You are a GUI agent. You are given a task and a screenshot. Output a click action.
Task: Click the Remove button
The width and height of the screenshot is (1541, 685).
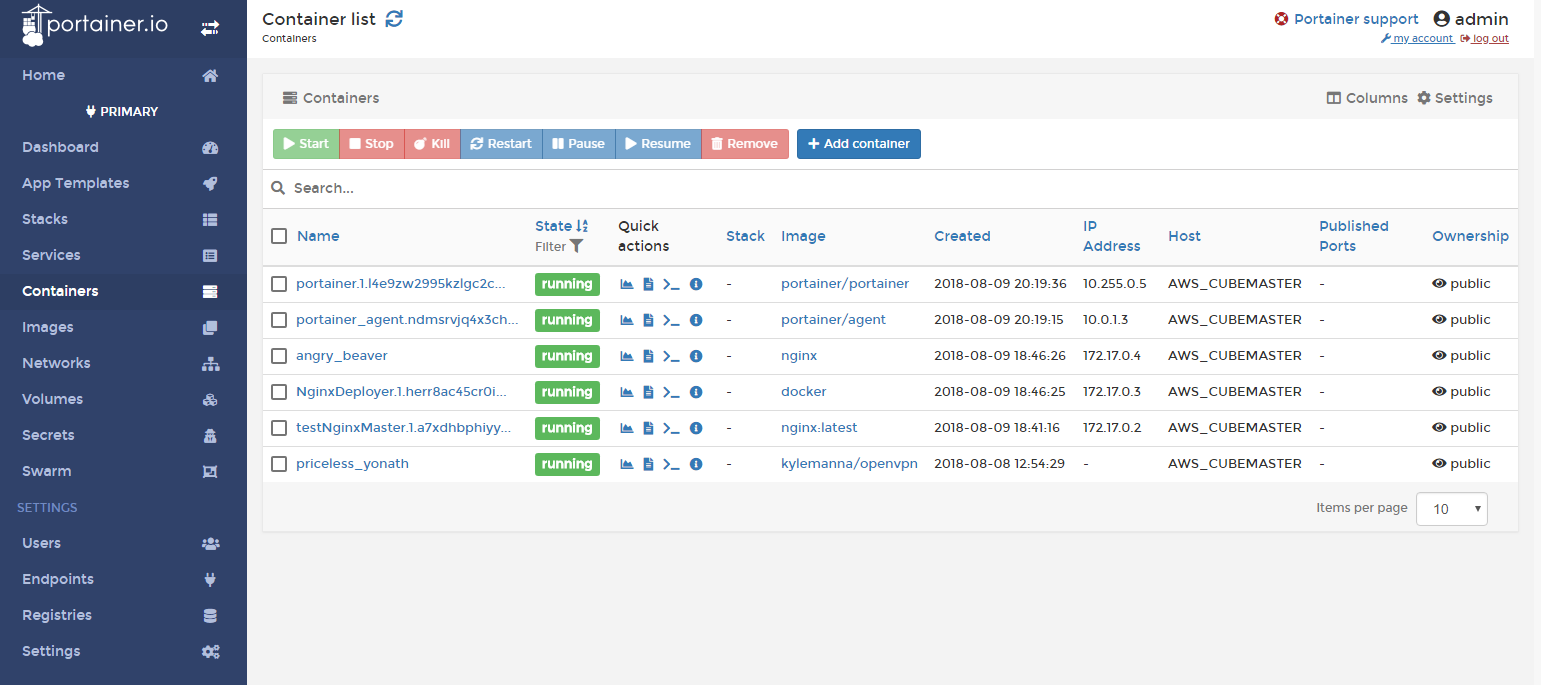pyautogui.click(x=745, y=144)
